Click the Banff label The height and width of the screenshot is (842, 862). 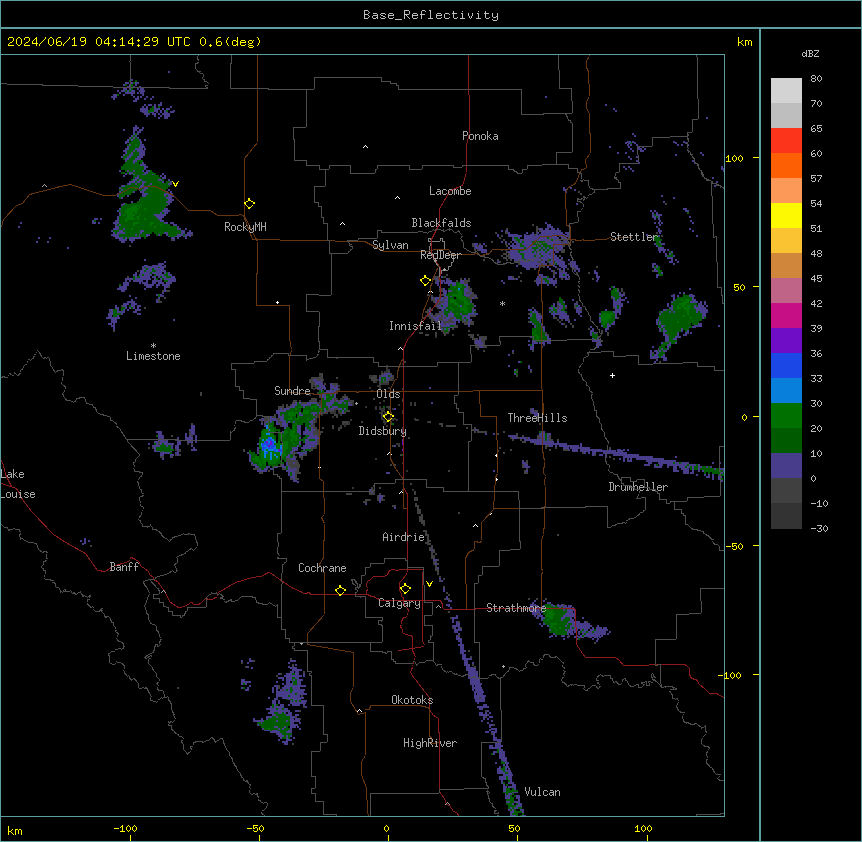pos(124,567)
